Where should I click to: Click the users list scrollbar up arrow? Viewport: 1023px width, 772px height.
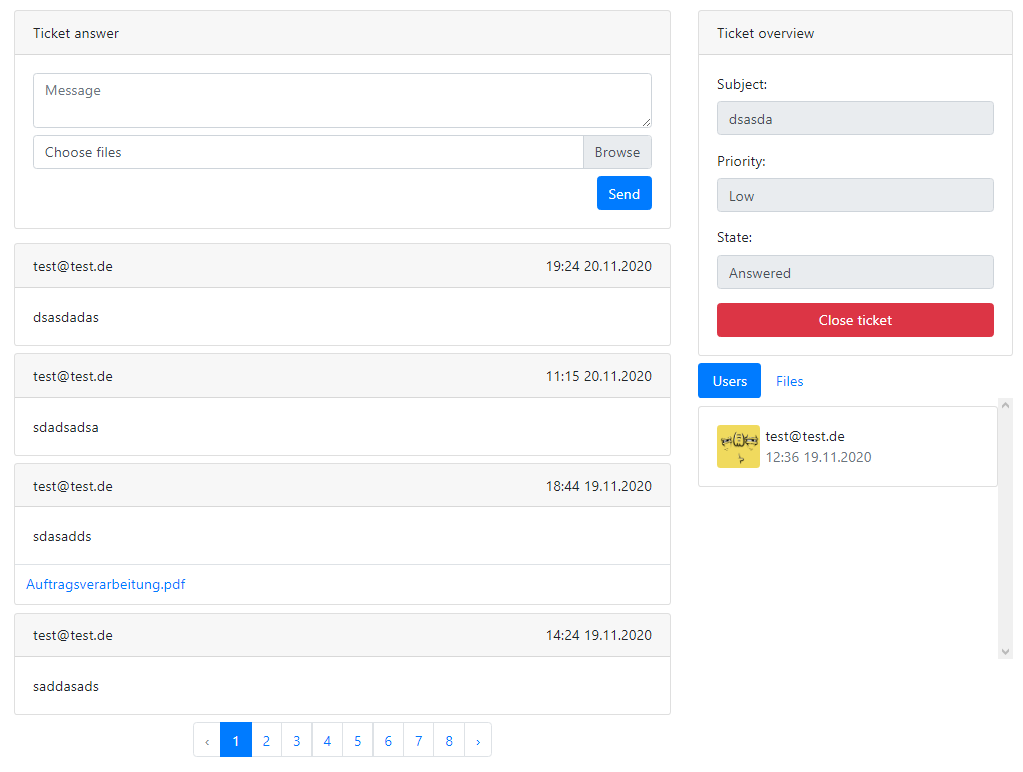click(1005, 405)
